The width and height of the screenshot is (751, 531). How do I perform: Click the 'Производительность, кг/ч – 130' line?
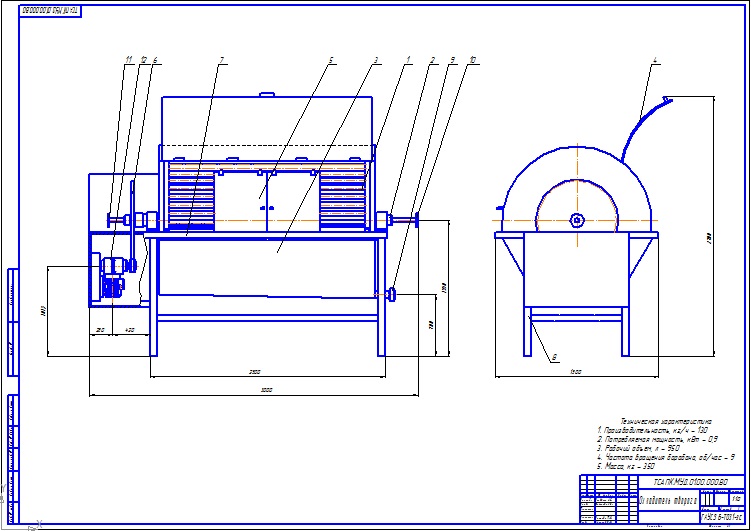tap(653, 430)
